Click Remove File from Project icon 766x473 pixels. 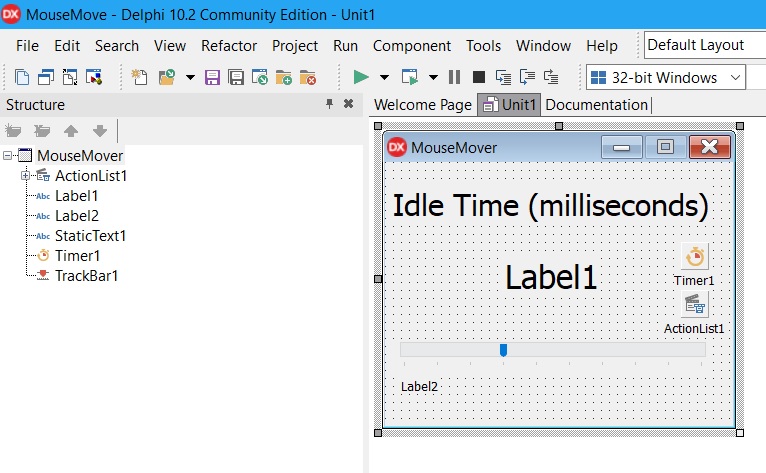click(308, 77)
